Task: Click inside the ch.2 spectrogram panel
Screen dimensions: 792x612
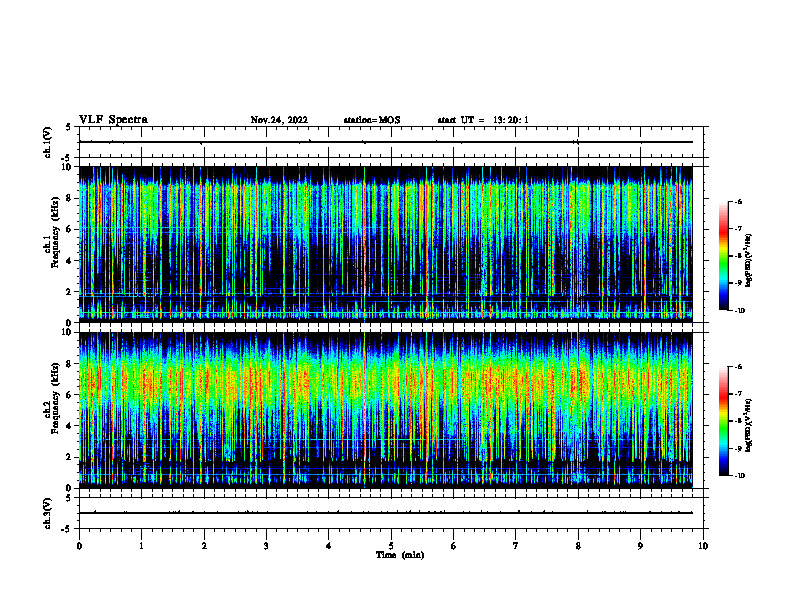Action: pyautogui.click(x=386, y=410)
